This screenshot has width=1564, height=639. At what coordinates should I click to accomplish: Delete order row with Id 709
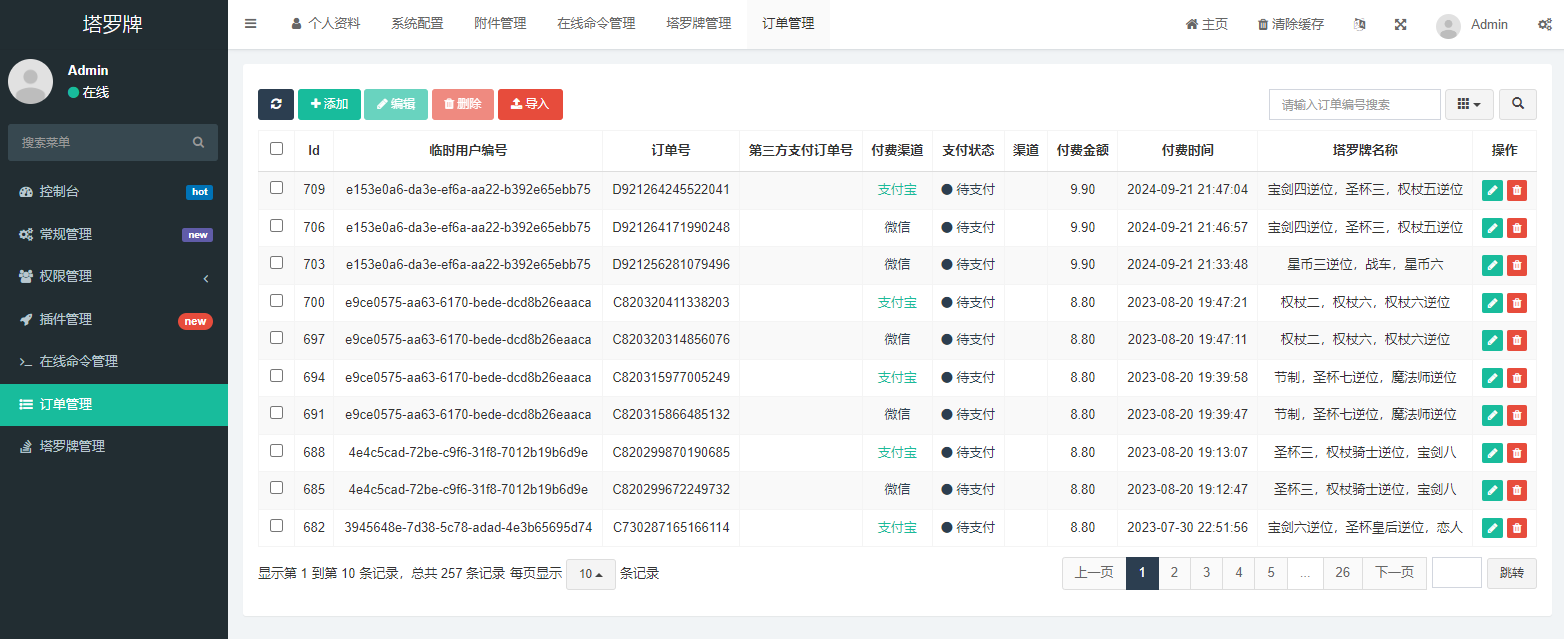(x=1517, y=190)
